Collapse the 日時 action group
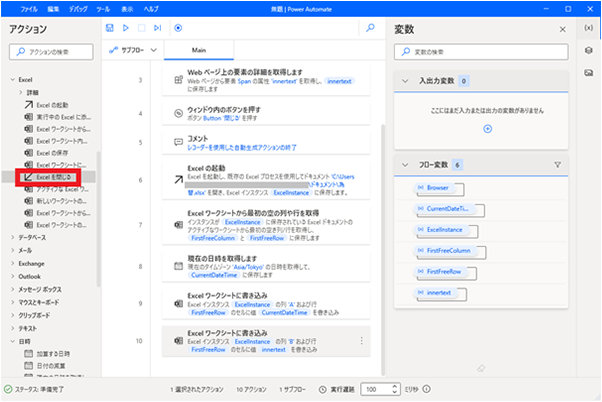 click(x=13, y=341)
